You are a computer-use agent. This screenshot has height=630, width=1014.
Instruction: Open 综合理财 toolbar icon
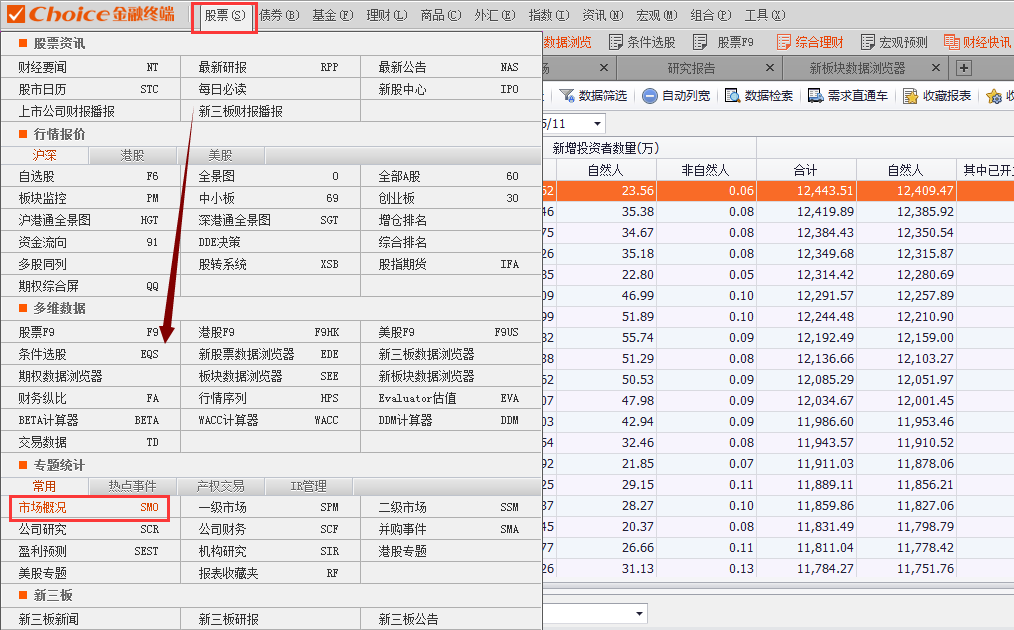784,42
